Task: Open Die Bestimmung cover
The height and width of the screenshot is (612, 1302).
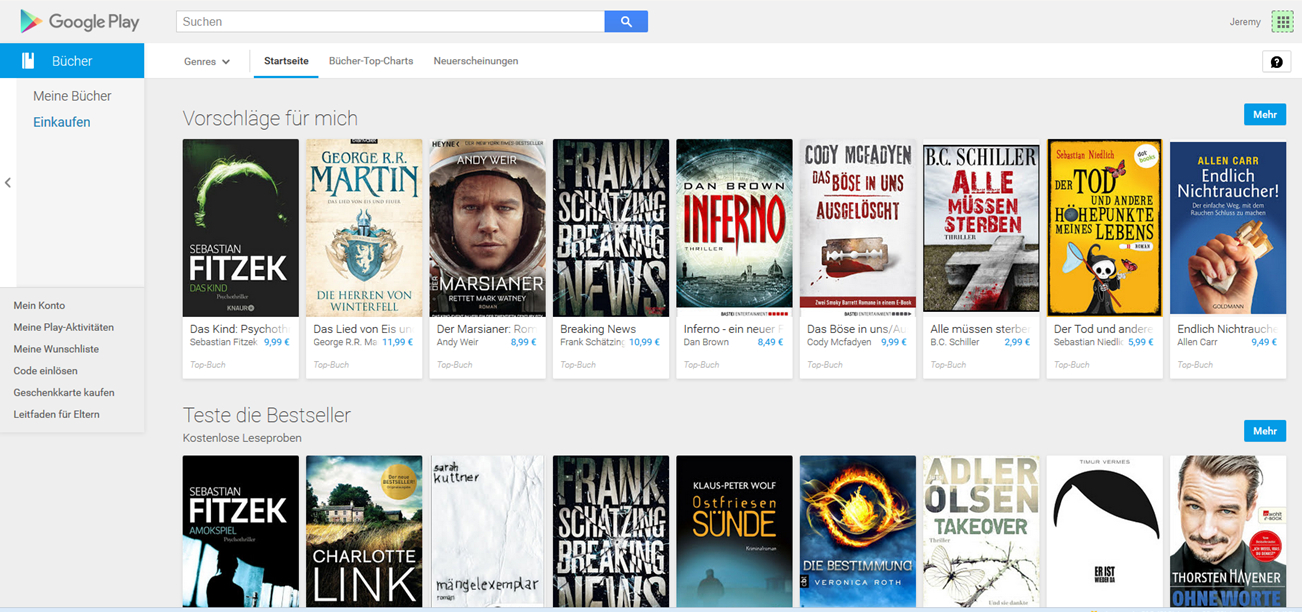Action: (x=858, y=531)
